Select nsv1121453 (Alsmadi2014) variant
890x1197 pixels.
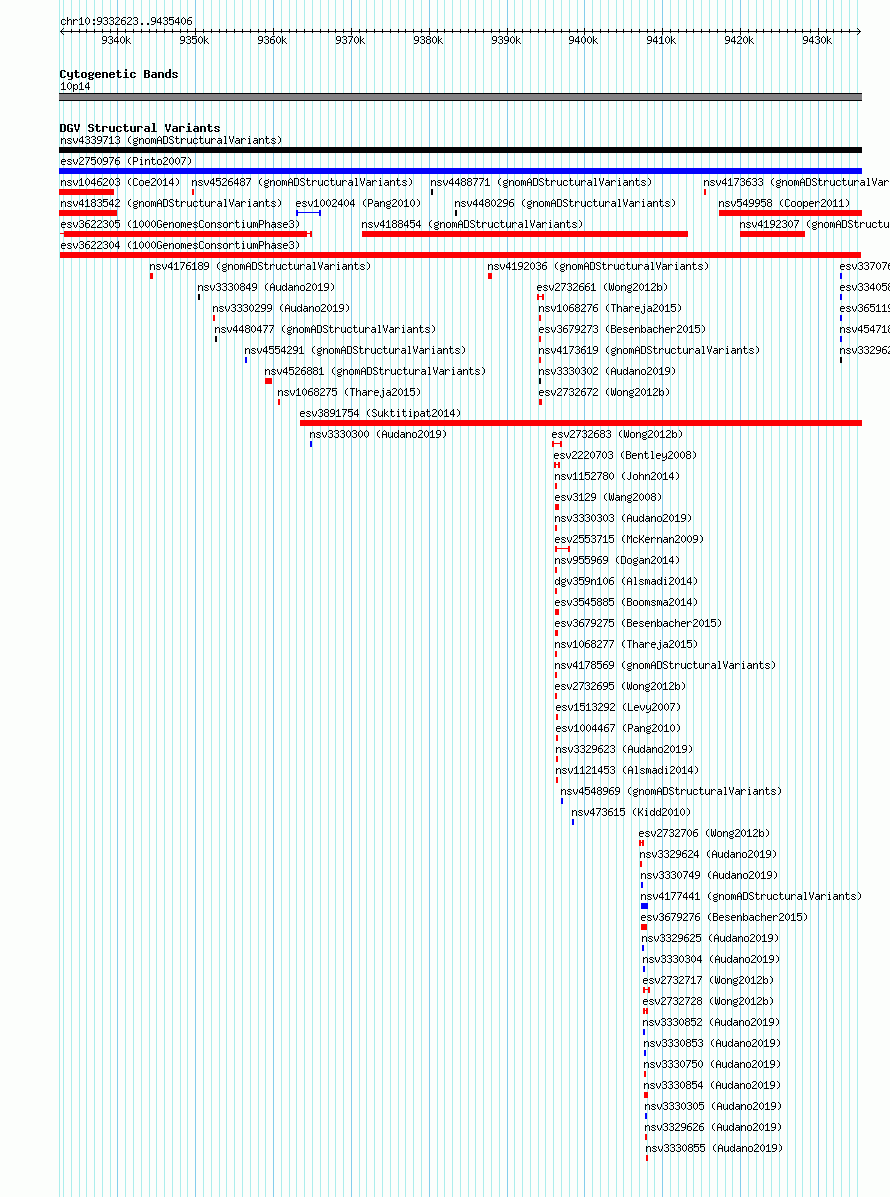coord(627,770)
